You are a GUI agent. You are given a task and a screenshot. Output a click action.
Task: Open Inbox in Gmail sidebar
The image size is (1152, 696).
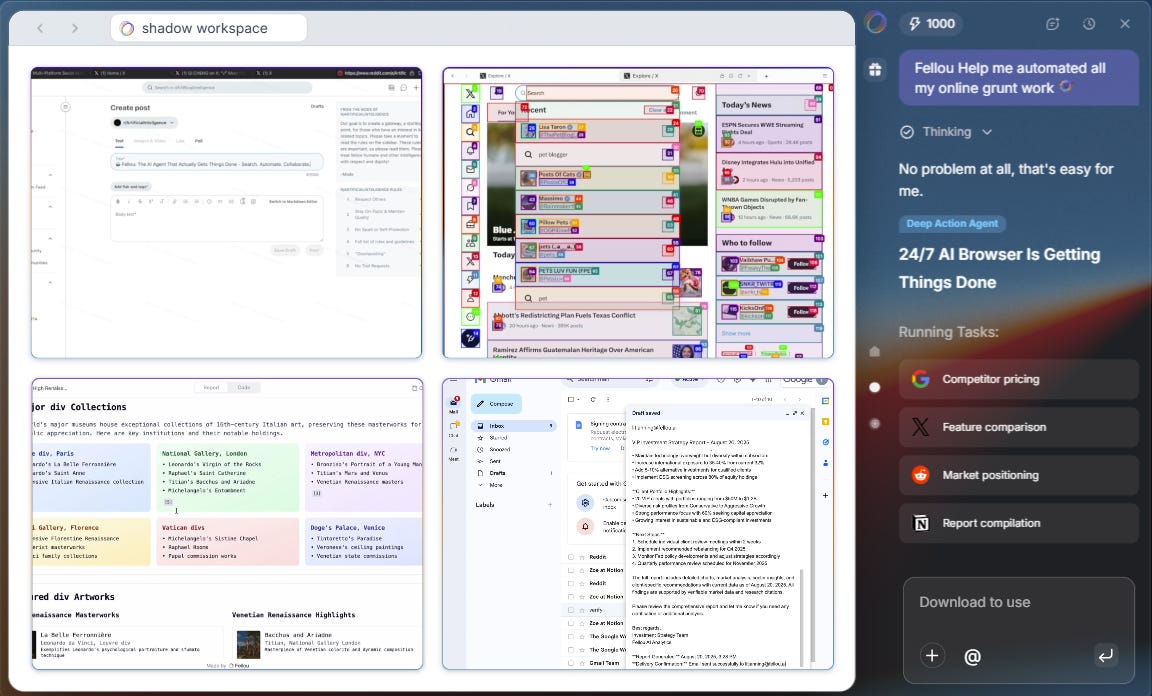(x=513, y=426)
